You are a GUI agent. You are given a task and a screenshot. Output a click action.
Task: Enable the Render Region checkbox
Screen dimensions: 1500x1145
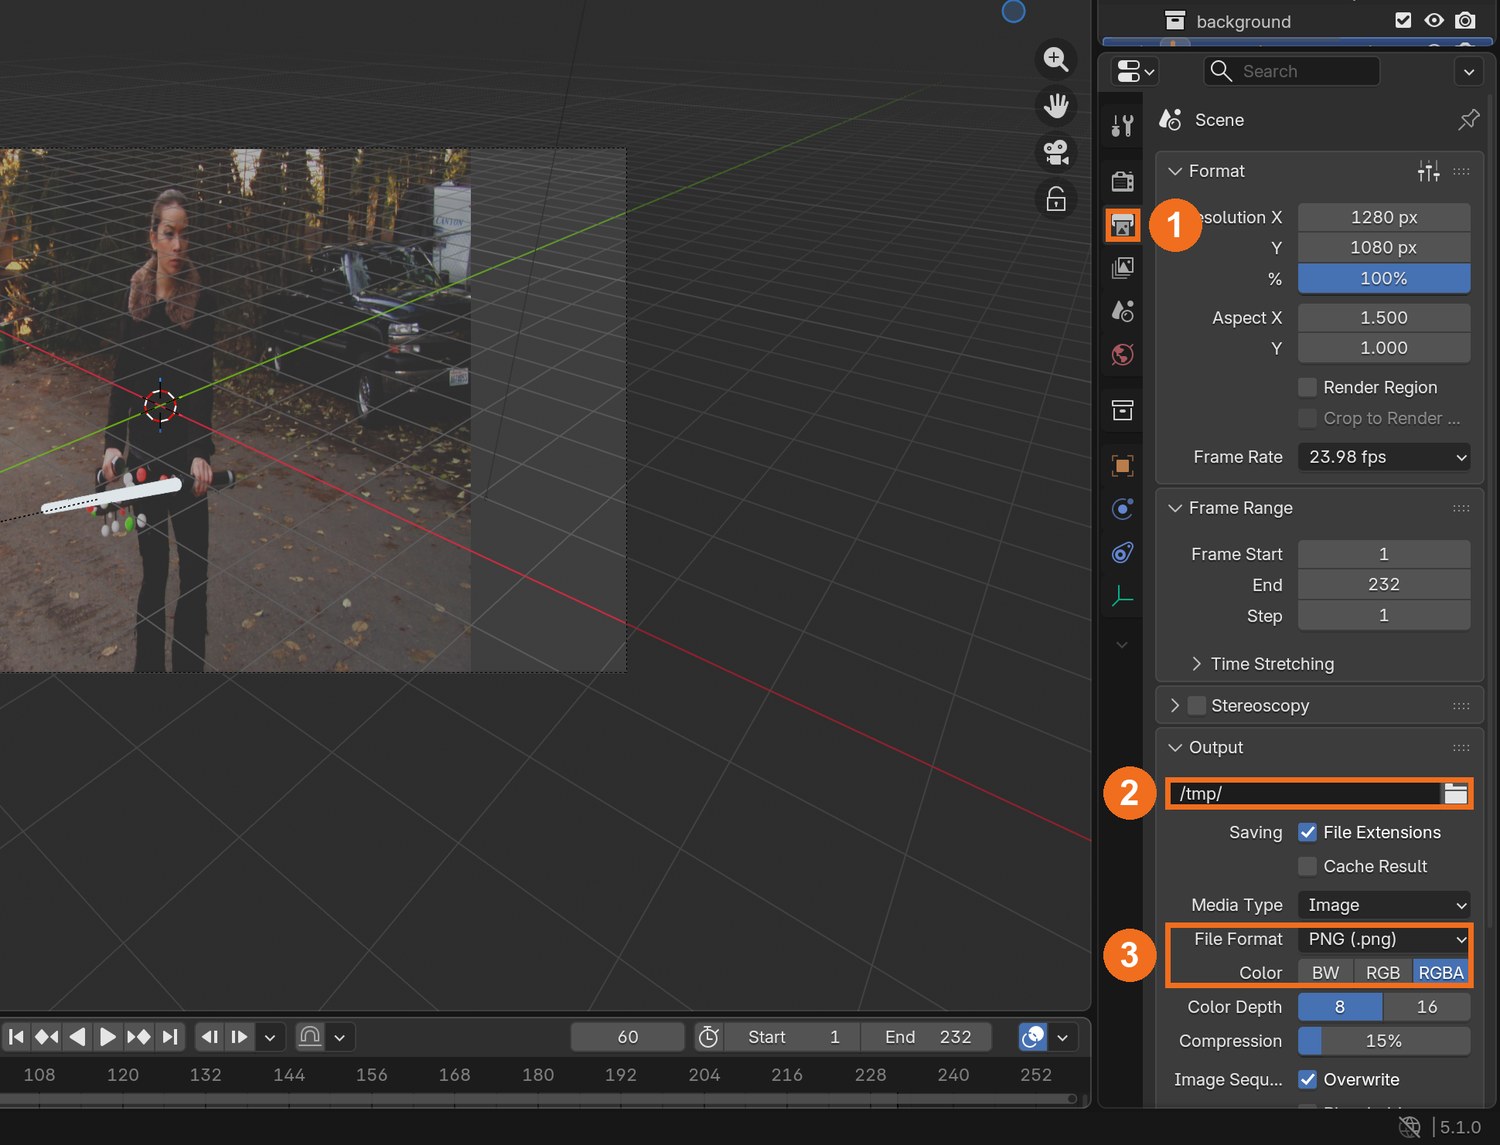coord(1307,387)
